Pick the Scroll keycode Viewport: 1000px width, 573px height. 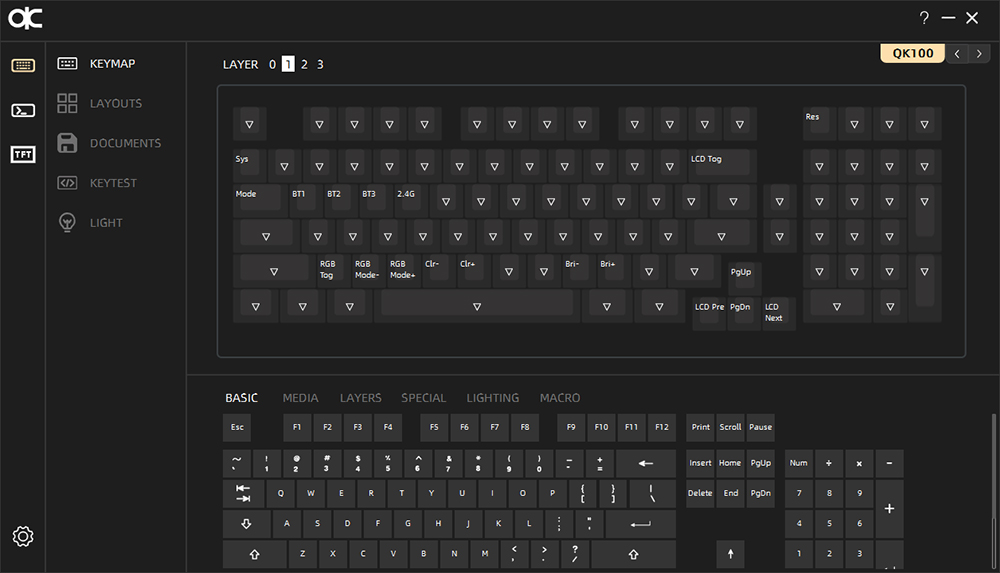[730, 428]
